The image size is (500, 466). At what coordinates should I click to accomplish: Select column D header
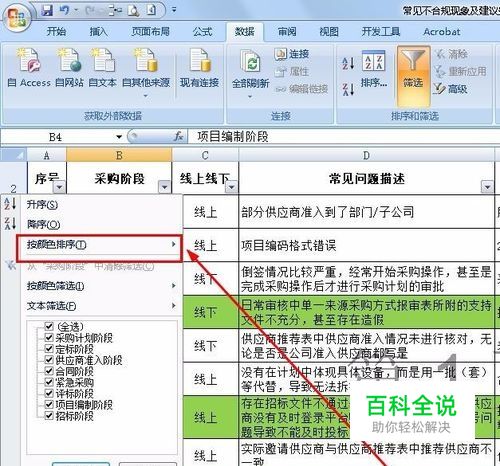point(367,155)
